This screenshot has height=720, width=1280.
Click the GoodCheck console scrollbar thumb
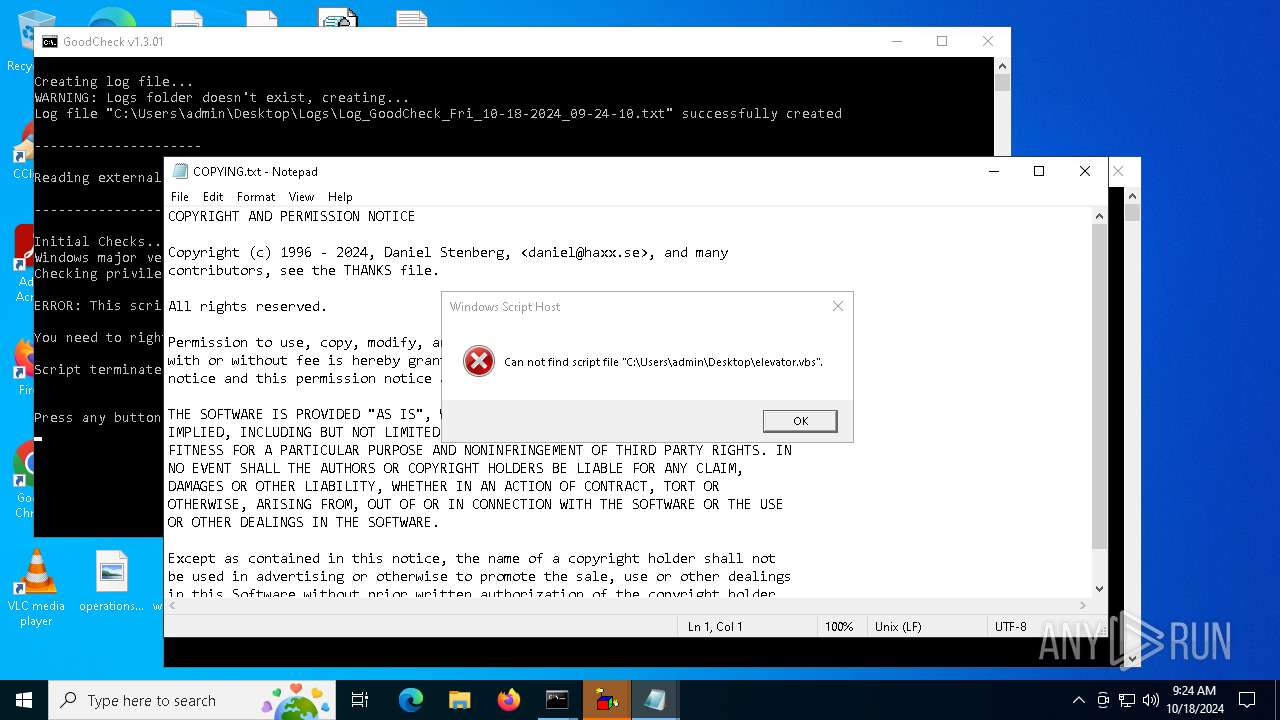tap(1002, 83)
